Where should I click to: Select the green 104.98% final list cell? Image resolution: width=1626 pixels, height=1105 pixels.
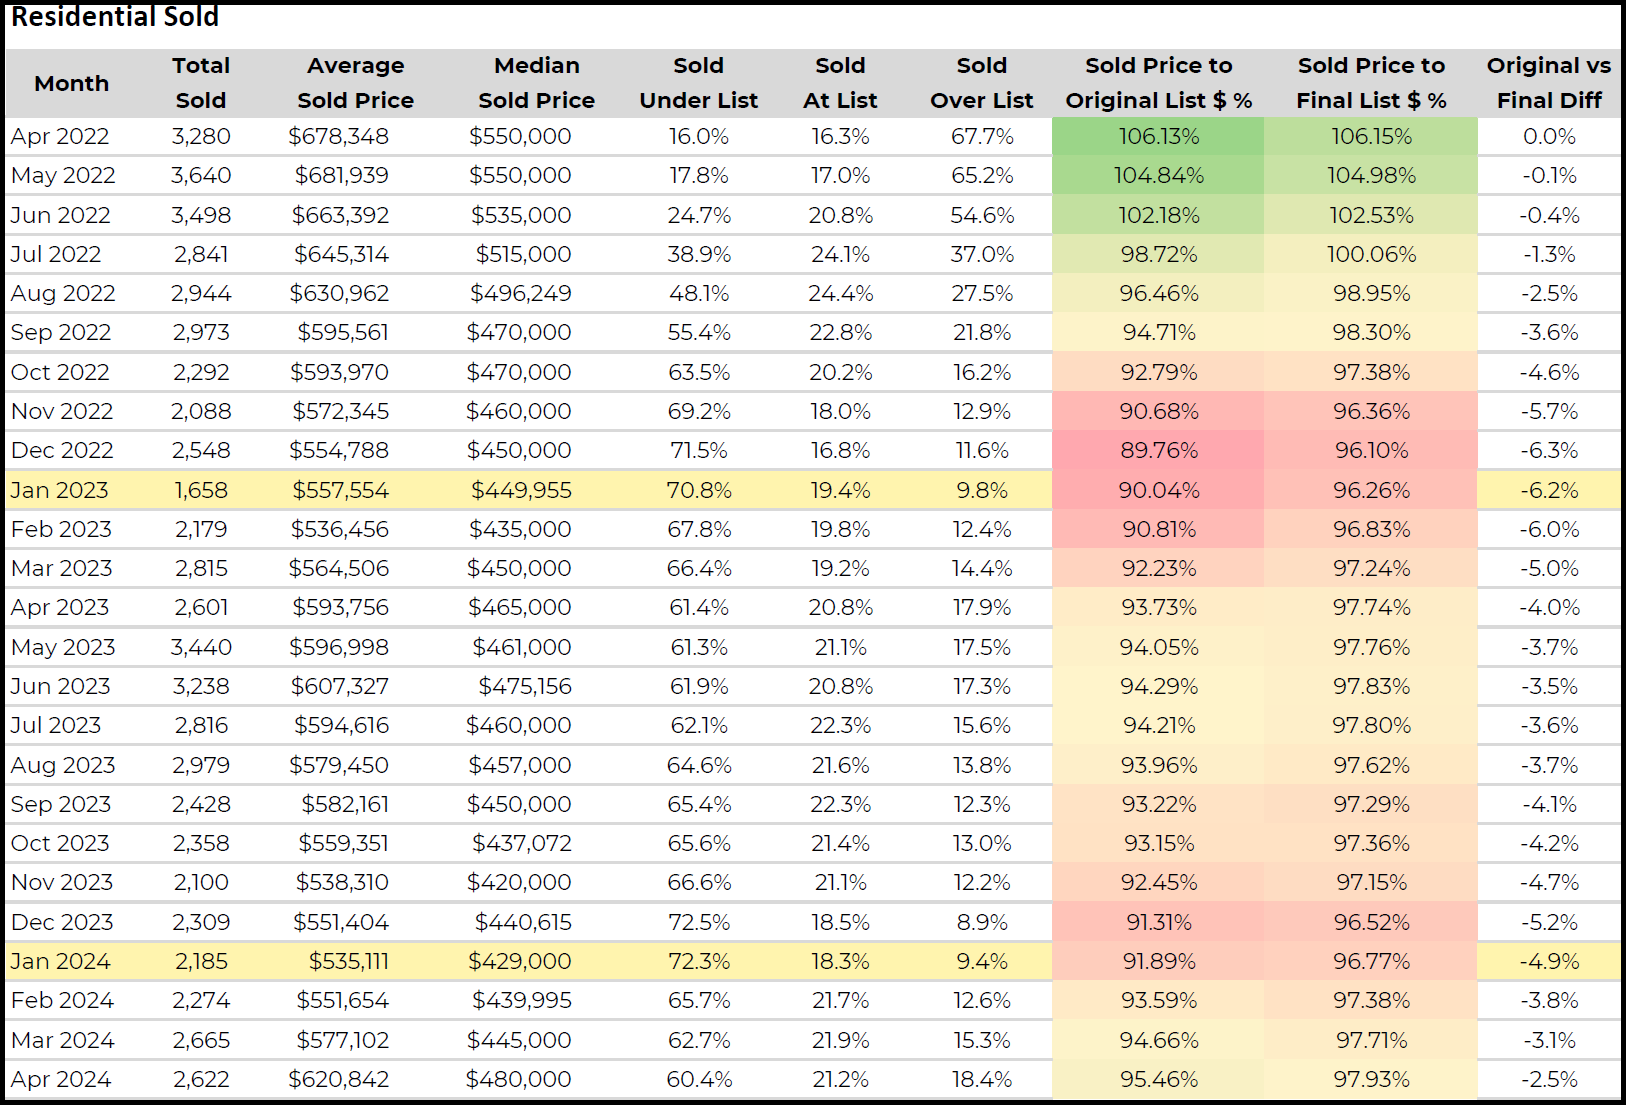1371,175
